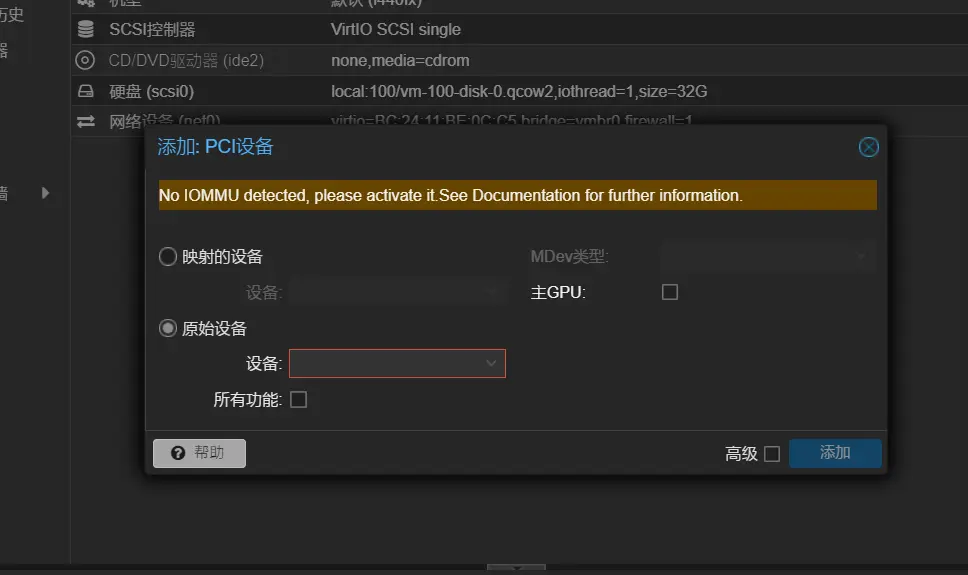Tick the 所有功能 checkbox

coord(298,400)
